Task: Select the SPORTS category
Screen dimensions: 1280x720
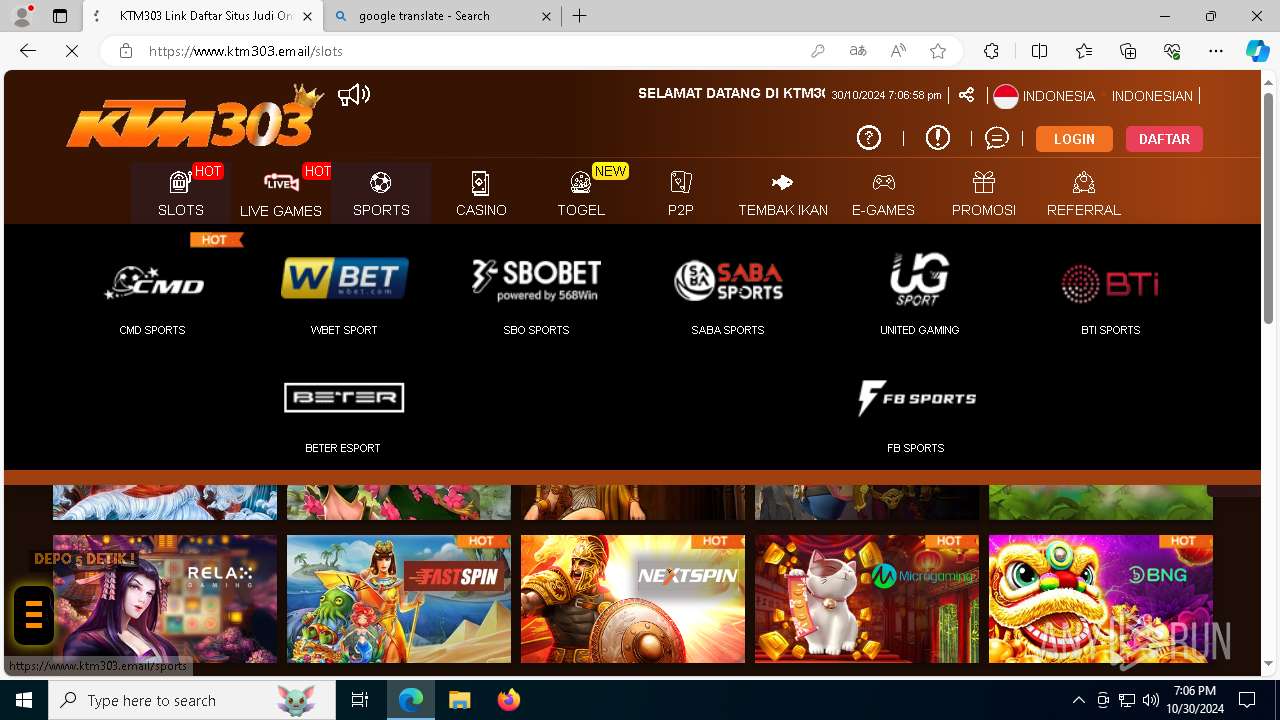Action: pyautogui.click(x=381, y=193)
